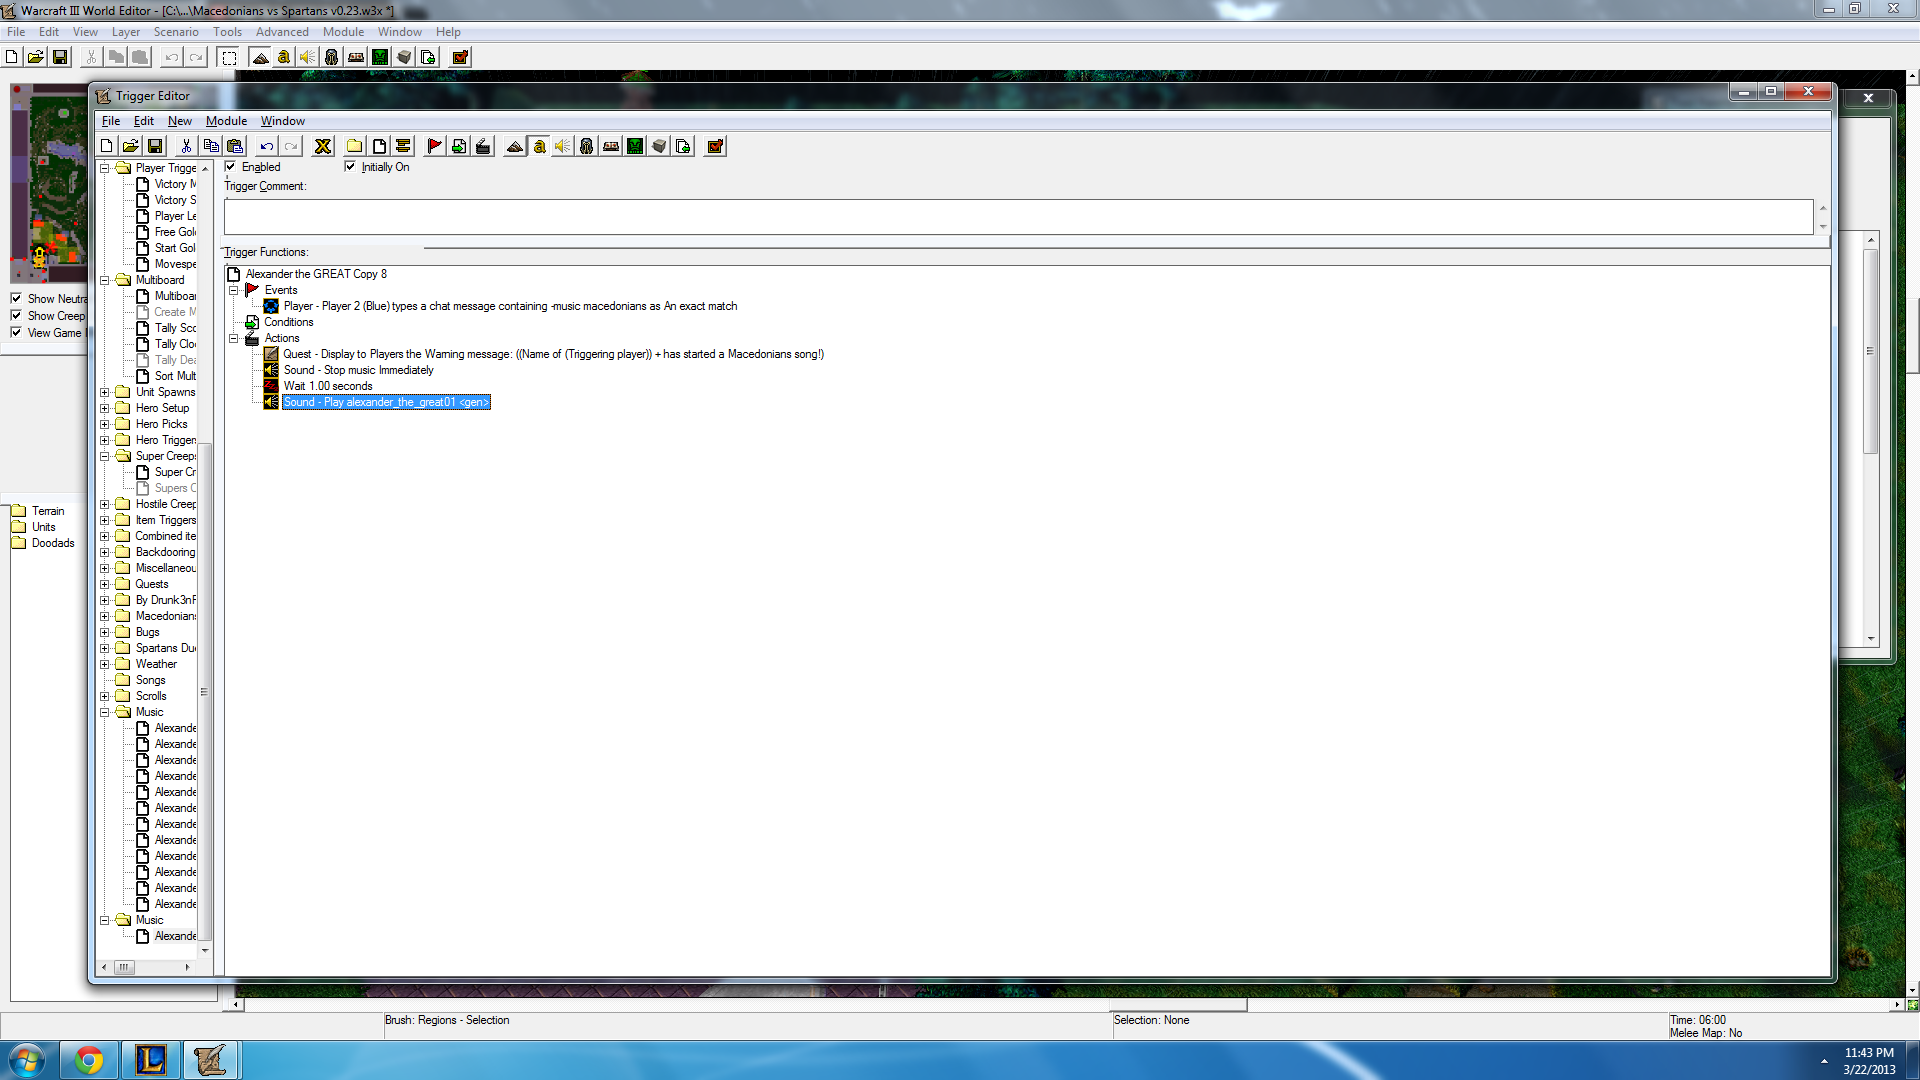Select Terrain folder in palette
1920x1080 pixels.
(47, 511)
